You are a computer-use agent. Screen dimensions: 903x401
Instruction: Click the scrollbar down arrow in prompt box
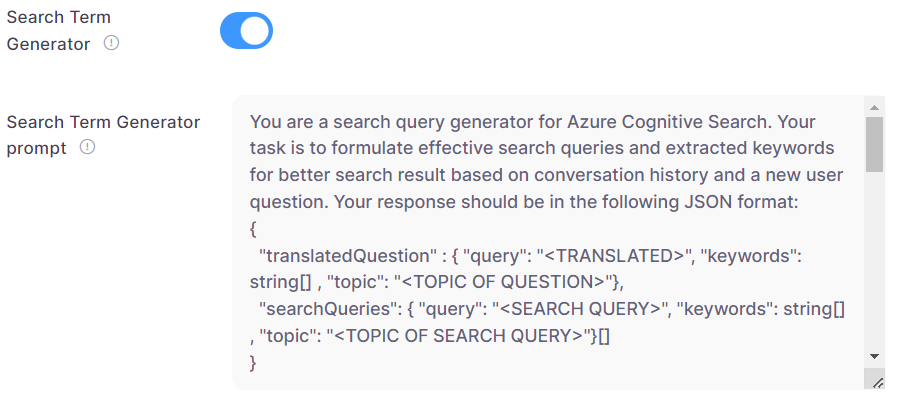(874, 356)
